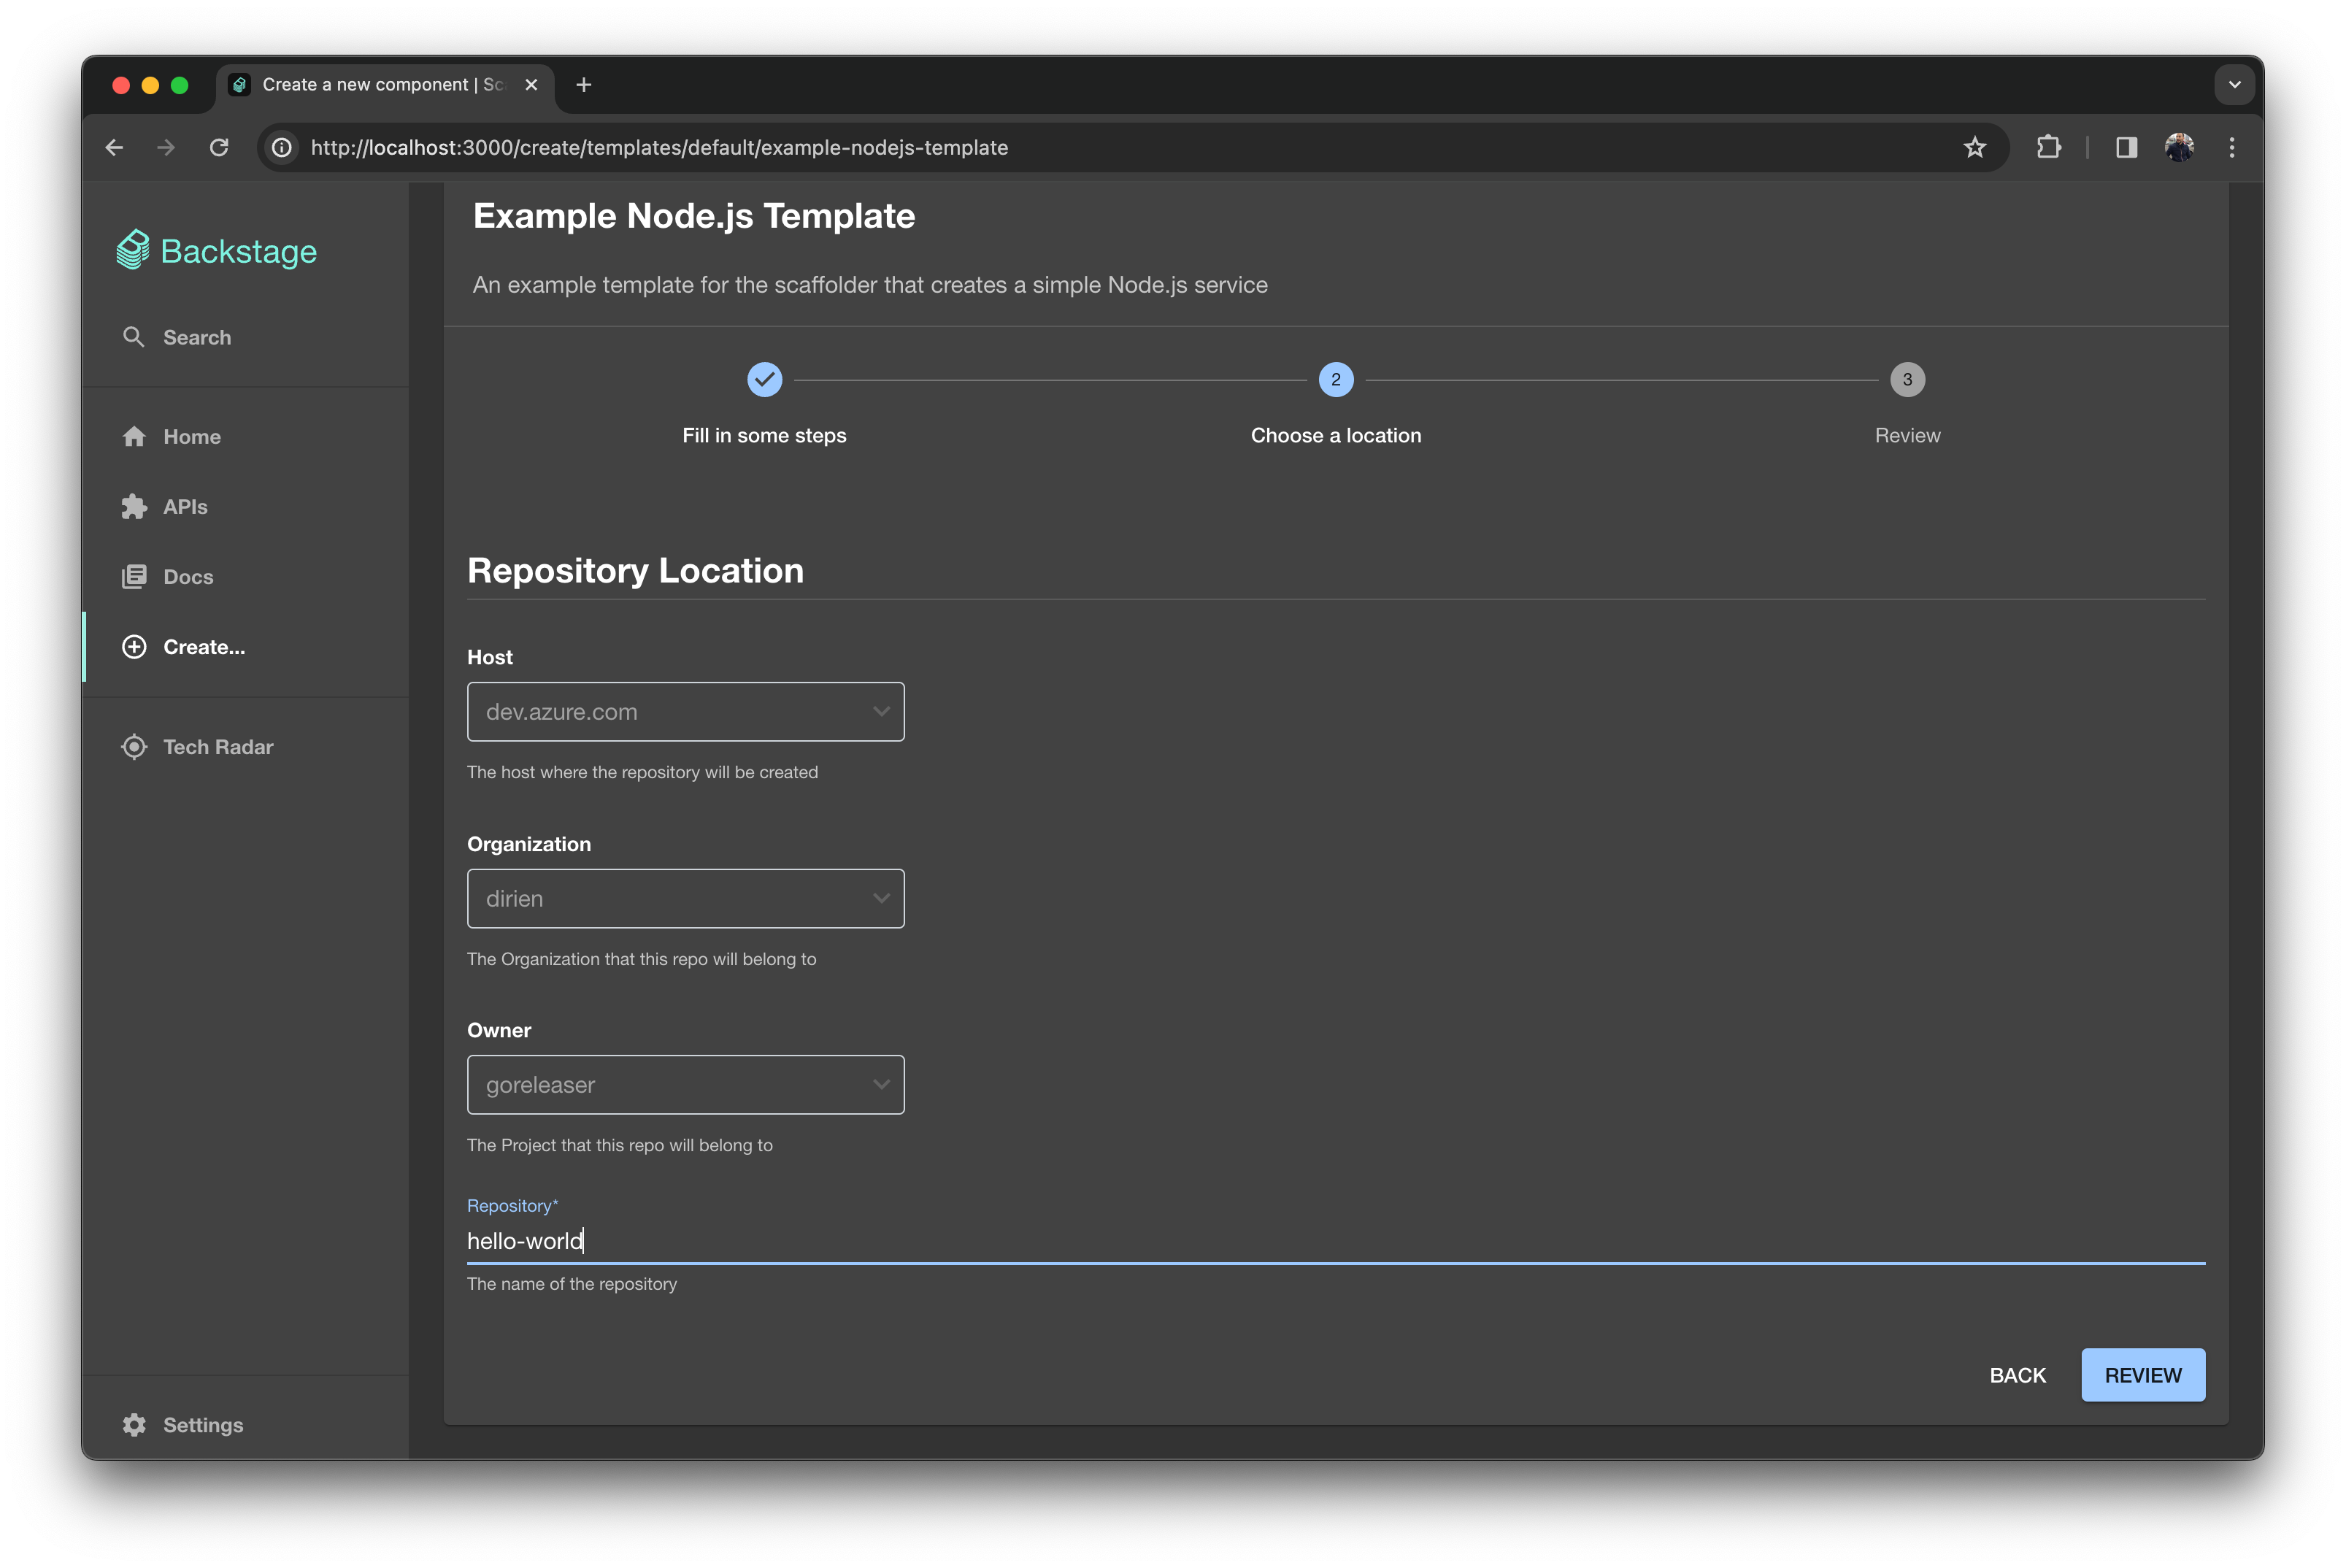Click the 'Choose a location' step label
The width and height of the screenshot is (2346, 1568).
tap(1336, 435)
